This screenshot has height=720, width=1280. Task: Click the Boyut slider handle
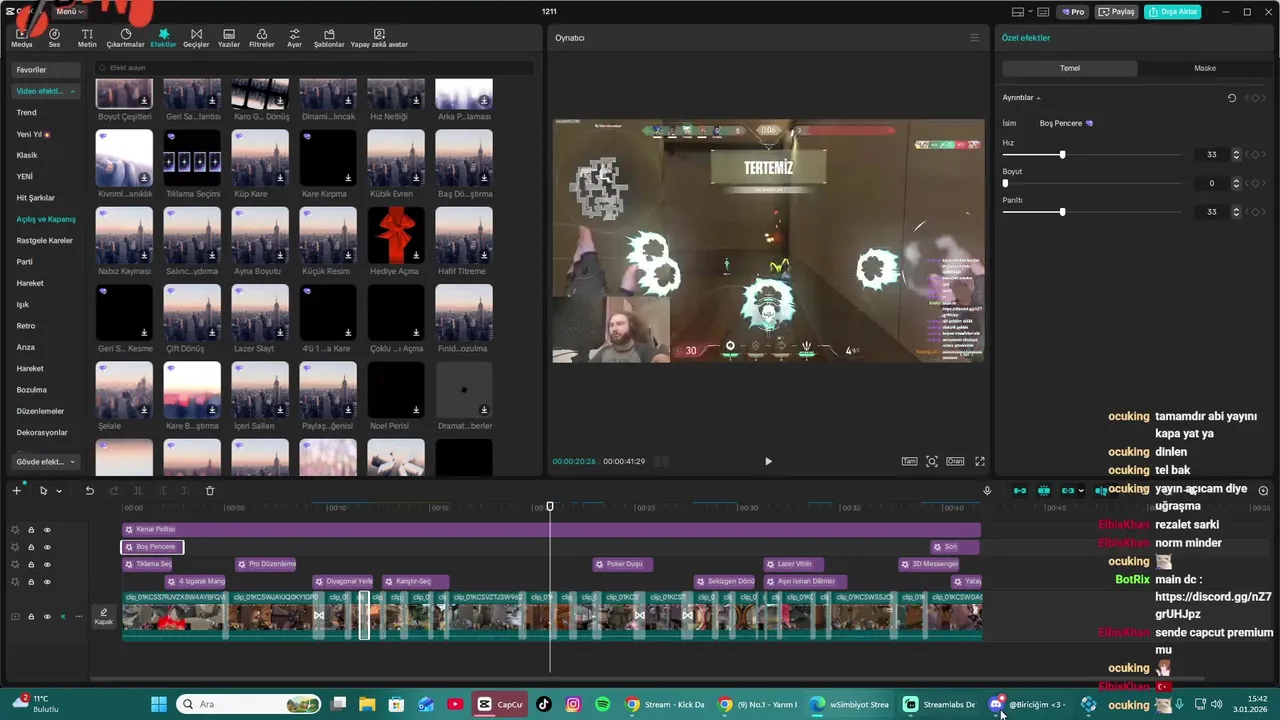click(1006, 183)
